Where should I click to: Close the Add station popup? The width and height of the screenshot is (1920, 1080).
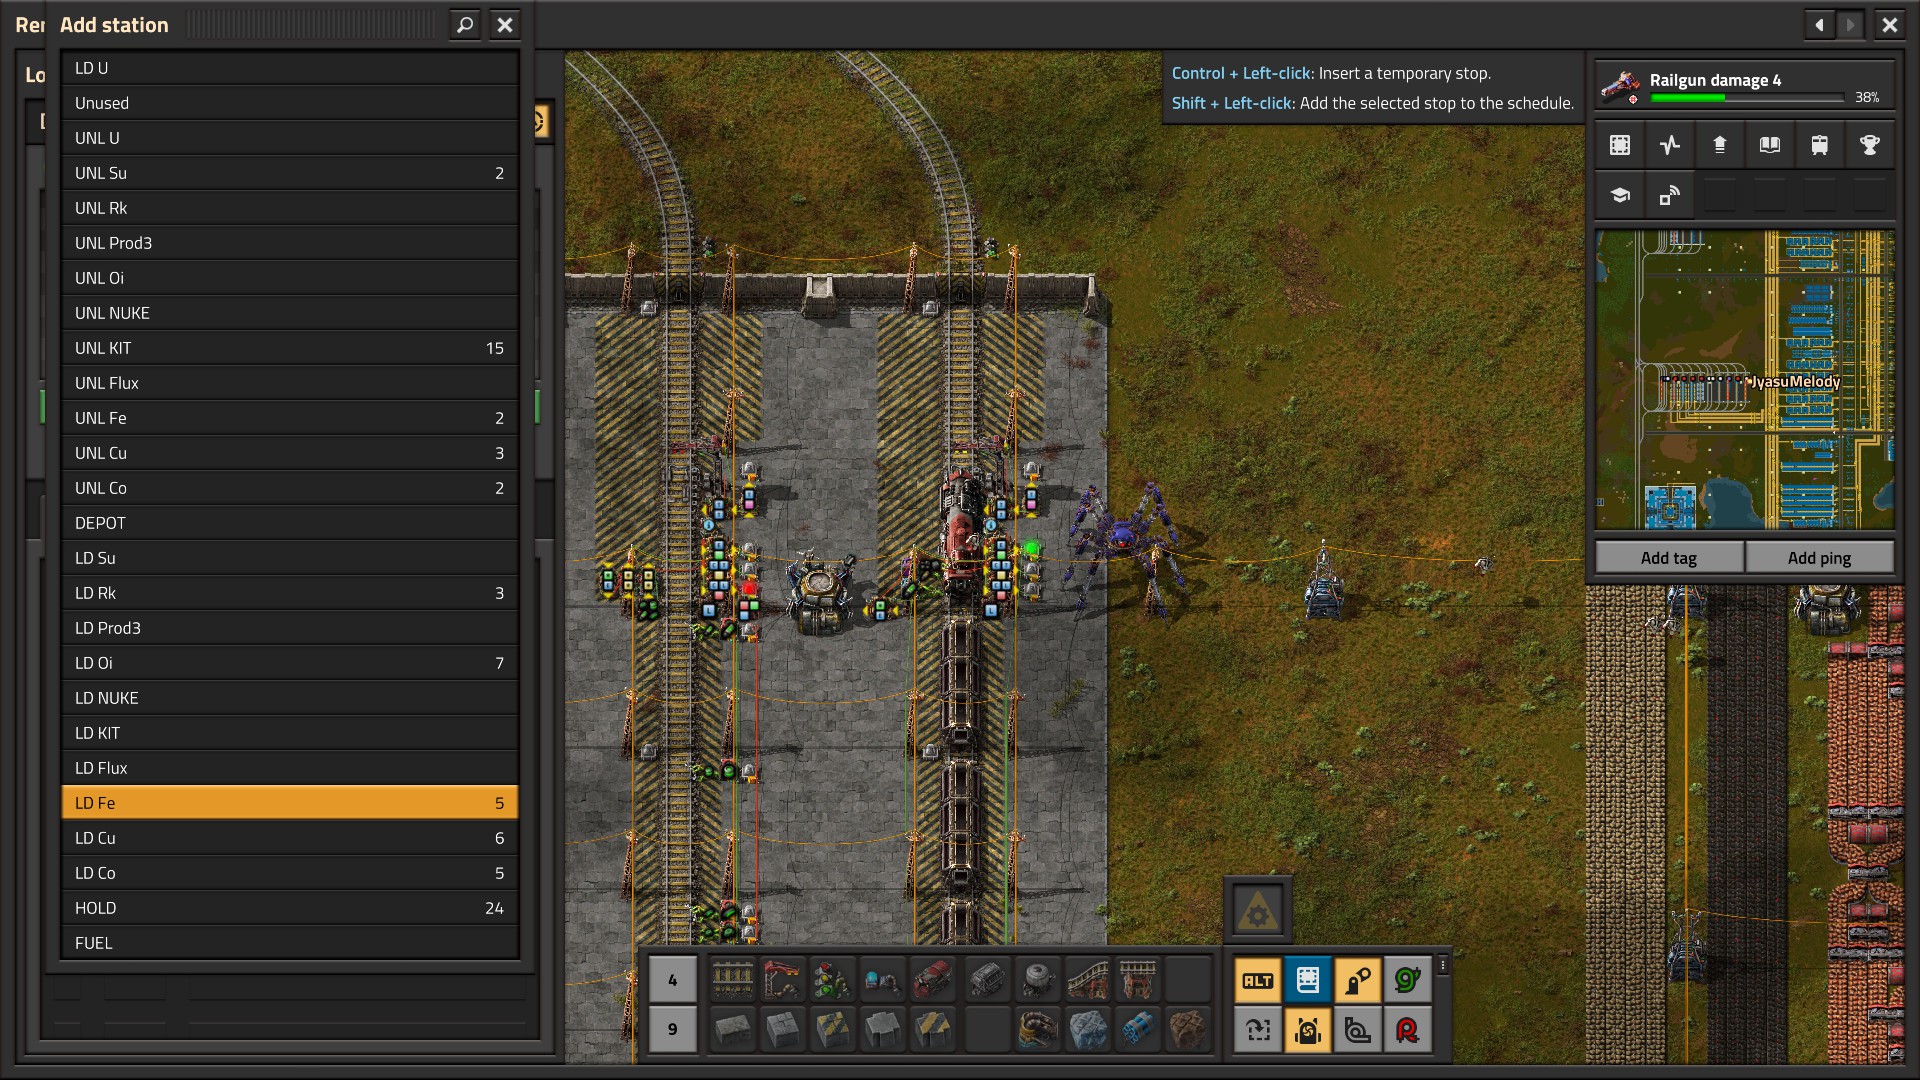click(505, 25)
